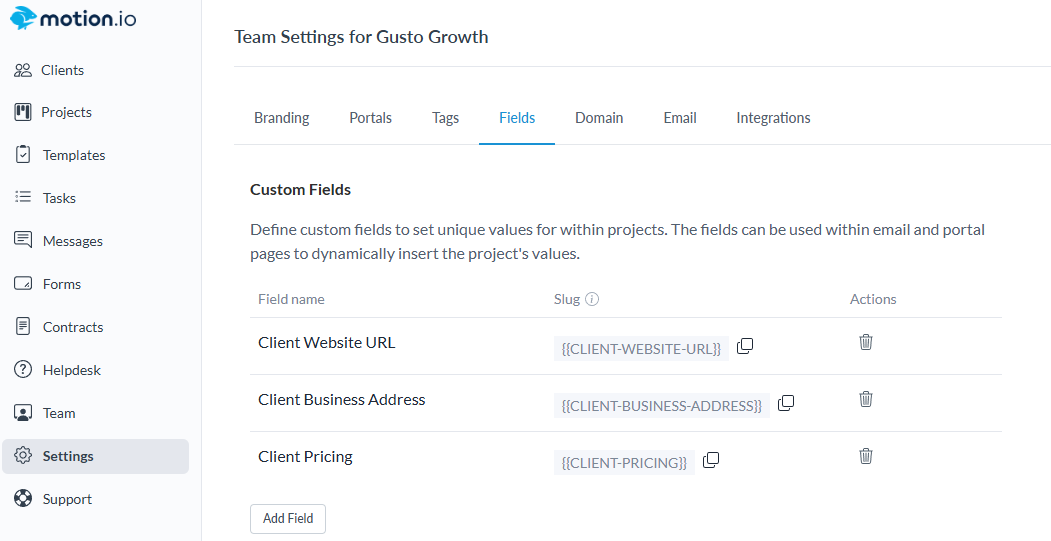The image size is (1051, 541).
Task: Switch to the Portals tab
Action: [370, 118]
